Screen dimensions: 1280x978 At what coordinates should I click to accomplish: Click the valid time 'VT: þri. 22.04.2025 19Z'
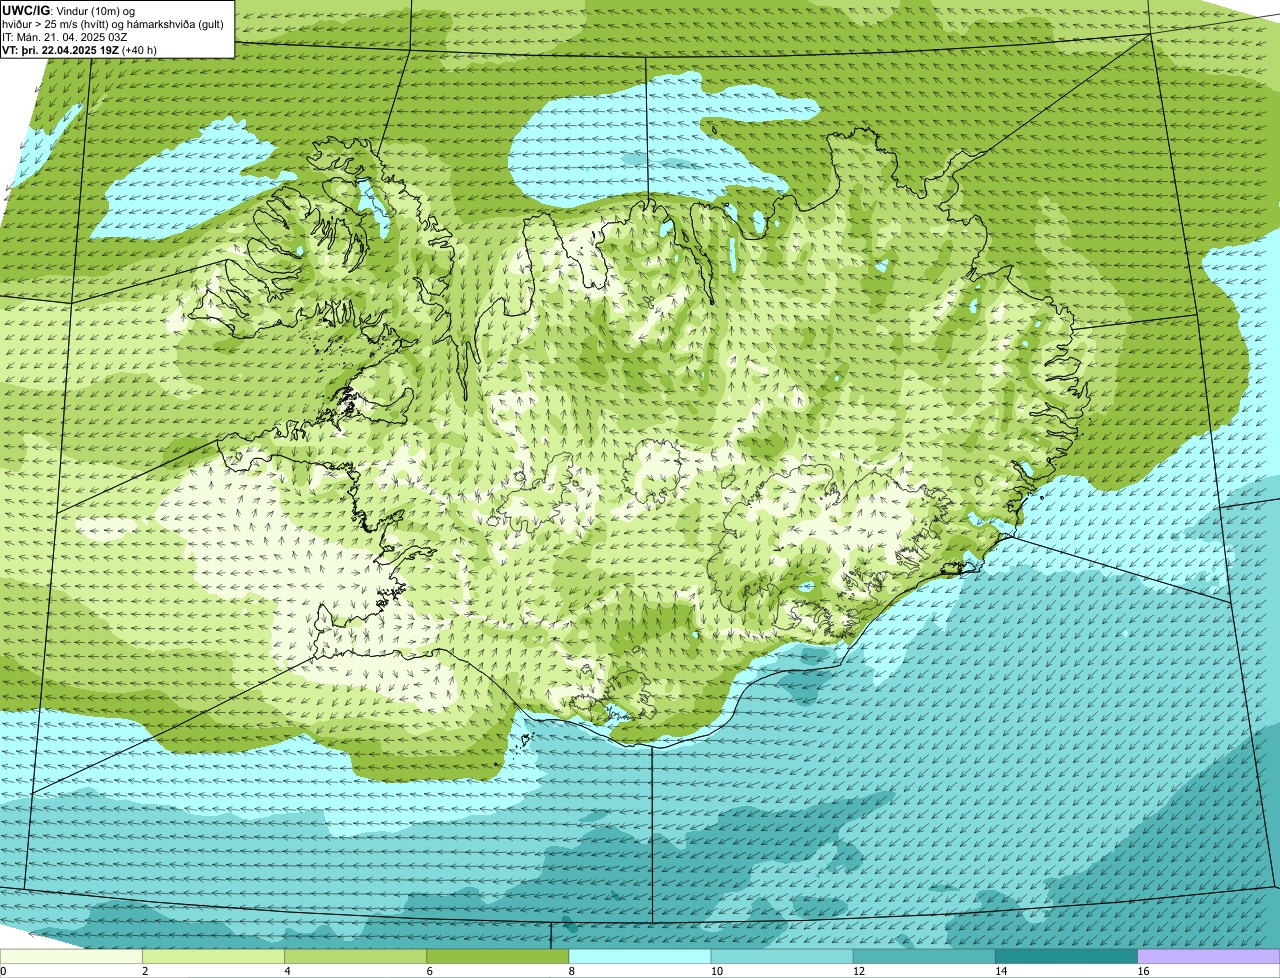(60, 50)
